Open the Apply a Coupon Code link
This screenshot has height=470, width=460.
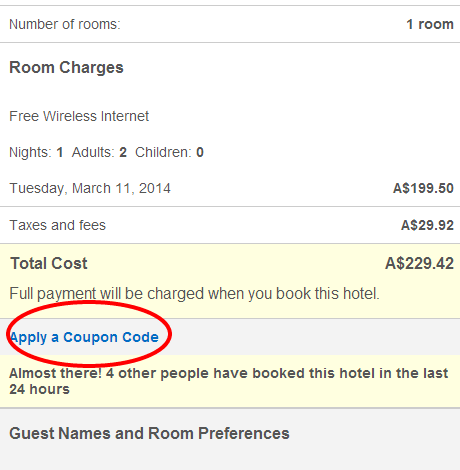pos(84,337)
